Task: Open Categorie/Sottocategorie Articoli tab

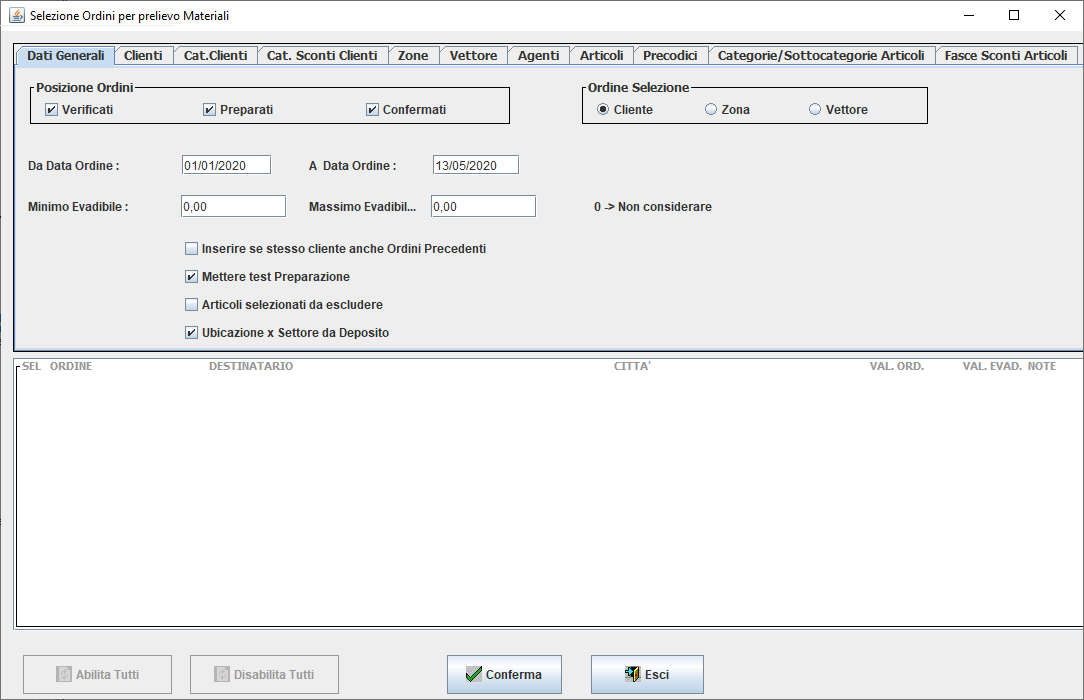Action: click(821, 56)
